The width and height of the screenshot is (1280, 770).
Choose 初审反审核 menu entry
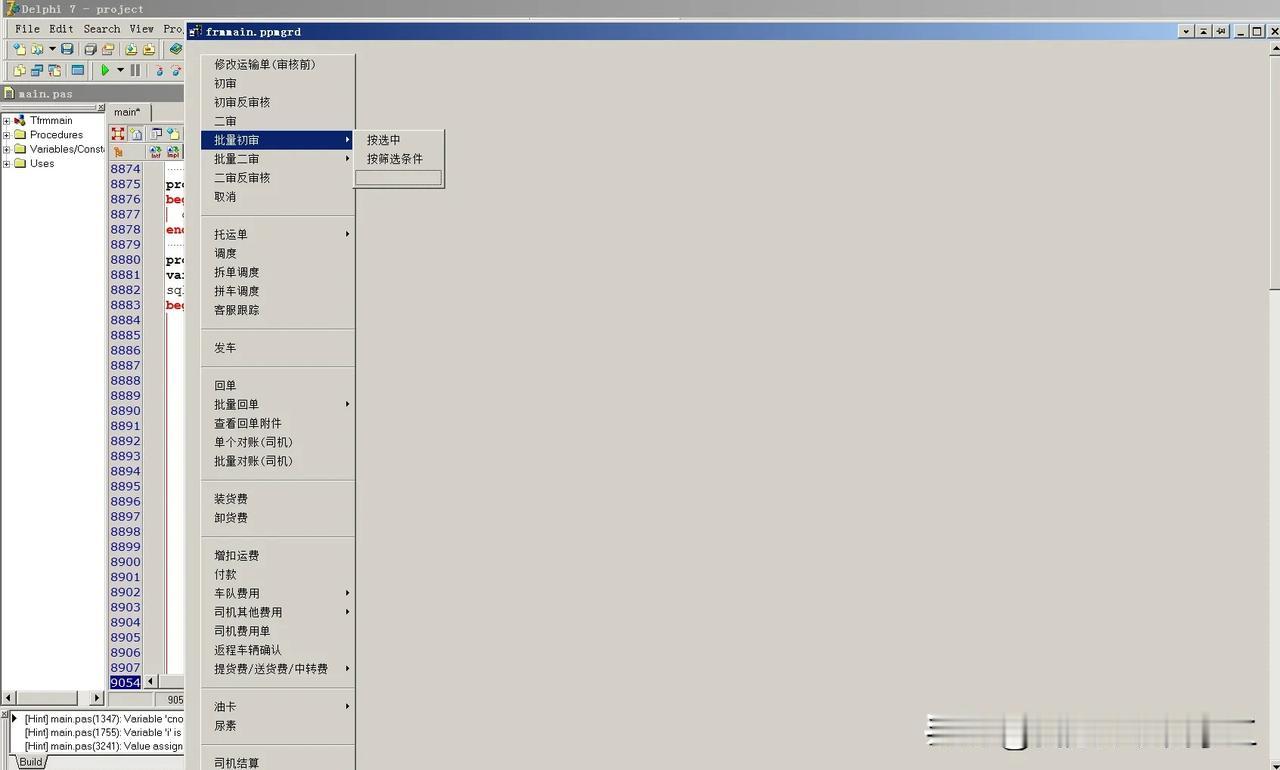click(278, 102)
